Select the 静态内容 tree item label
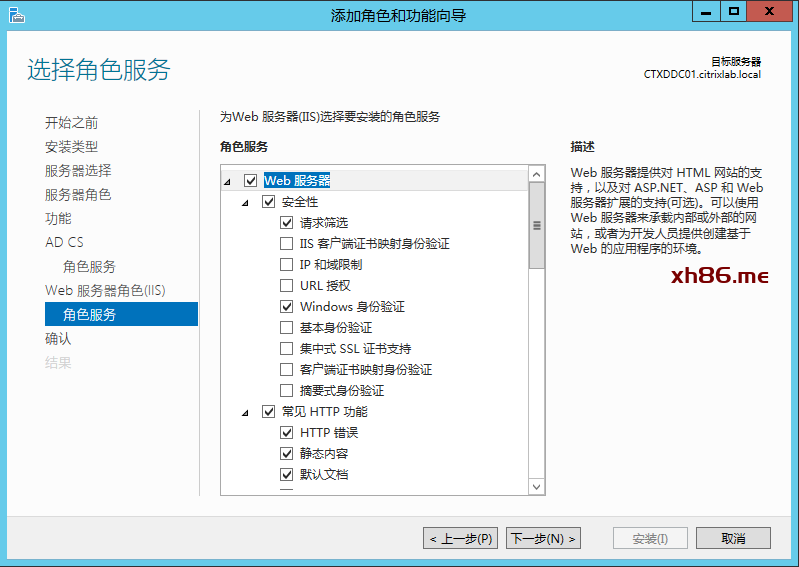Screen dimensions: 799x567 324,454
